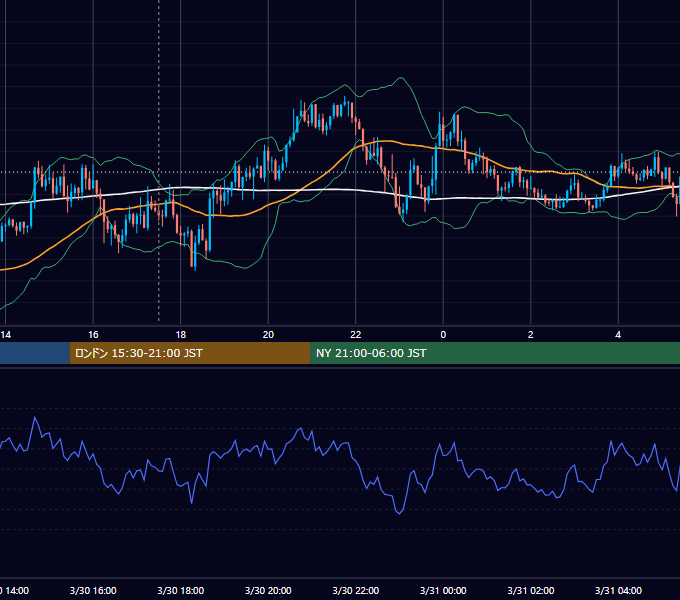
Task: Click the 2 hour axis label
Action: click(530, 335)
